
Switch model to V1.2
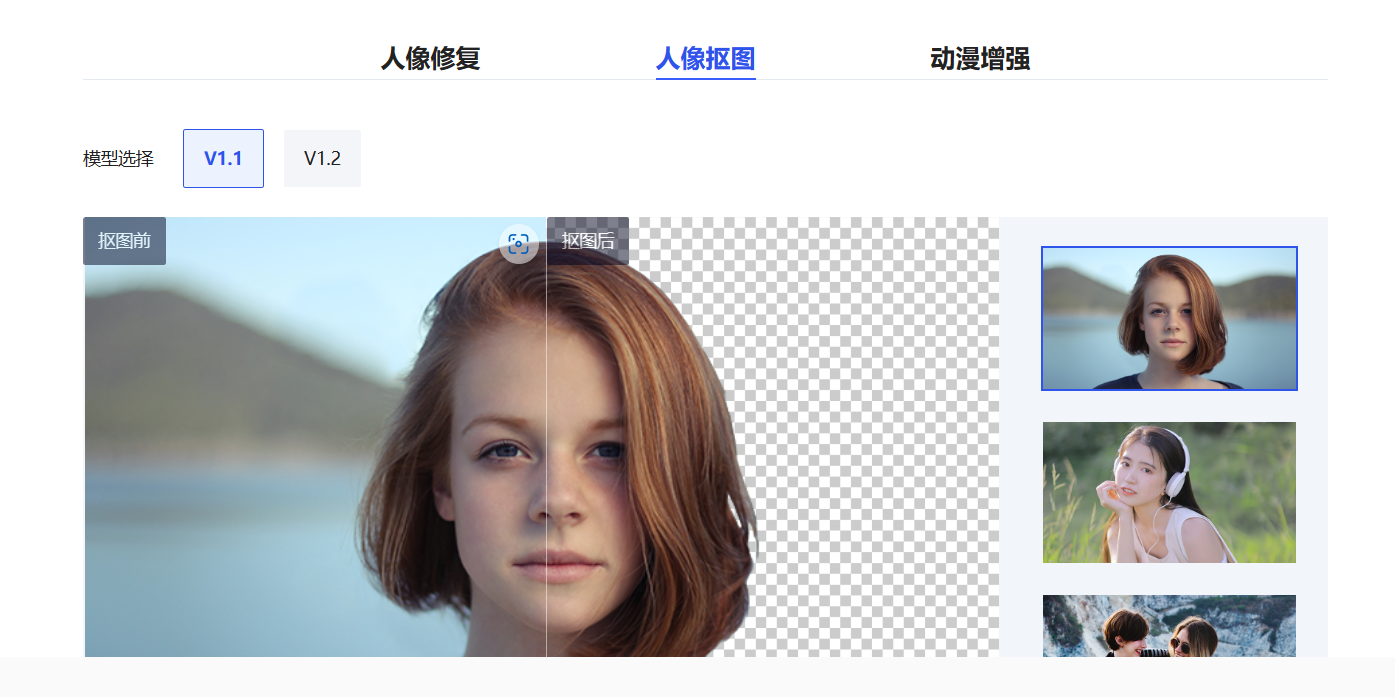point(322,158)
